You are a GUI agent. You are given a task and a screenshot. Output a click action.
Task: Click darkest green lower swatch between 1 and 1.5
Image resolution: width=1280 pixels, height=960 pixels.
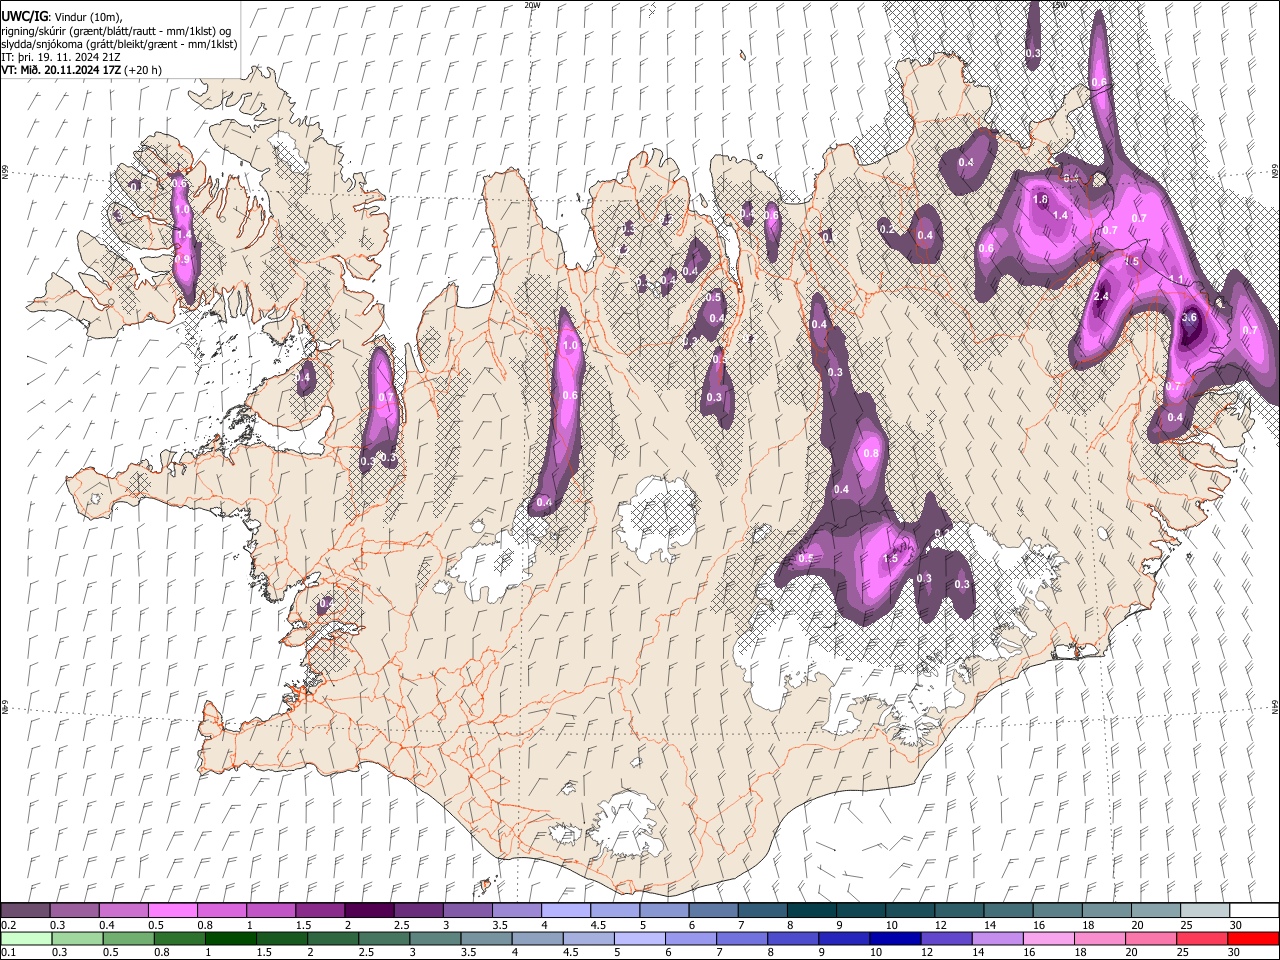pos(230,938)
